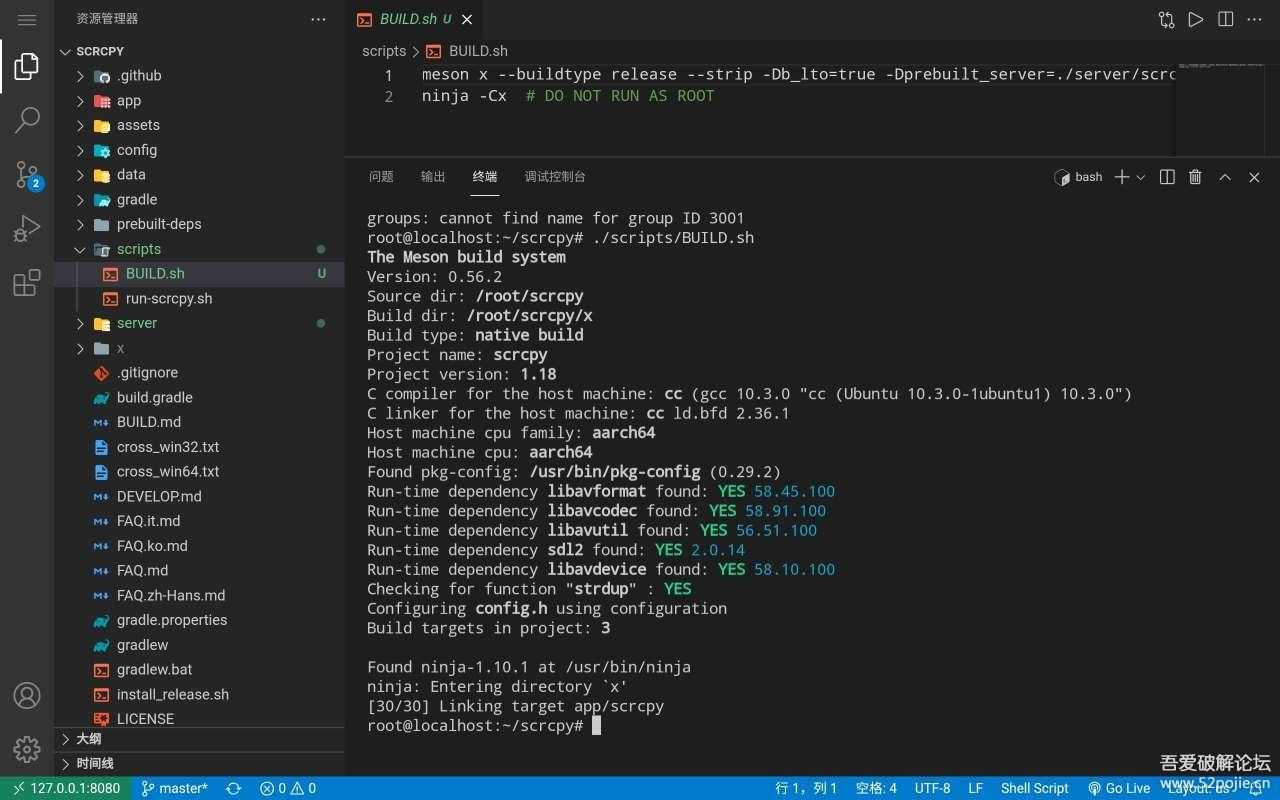Image resolution: width=1280 pixels, height=800 pixels.
Task: Expand the app folder
Action: coord(200,101)
